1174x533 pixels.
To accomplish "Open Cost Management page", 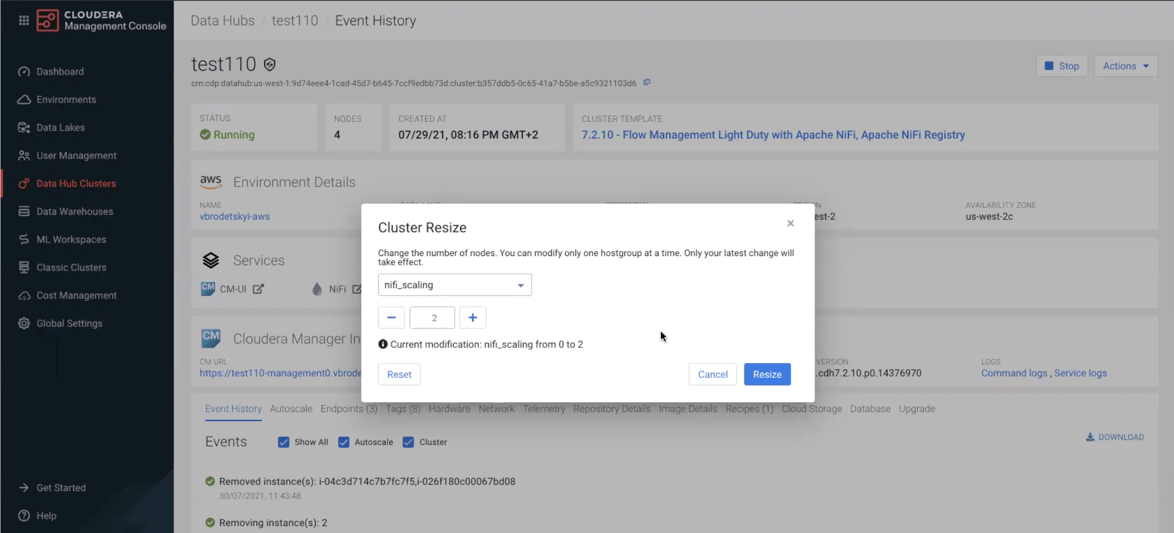I will (76, 296).
